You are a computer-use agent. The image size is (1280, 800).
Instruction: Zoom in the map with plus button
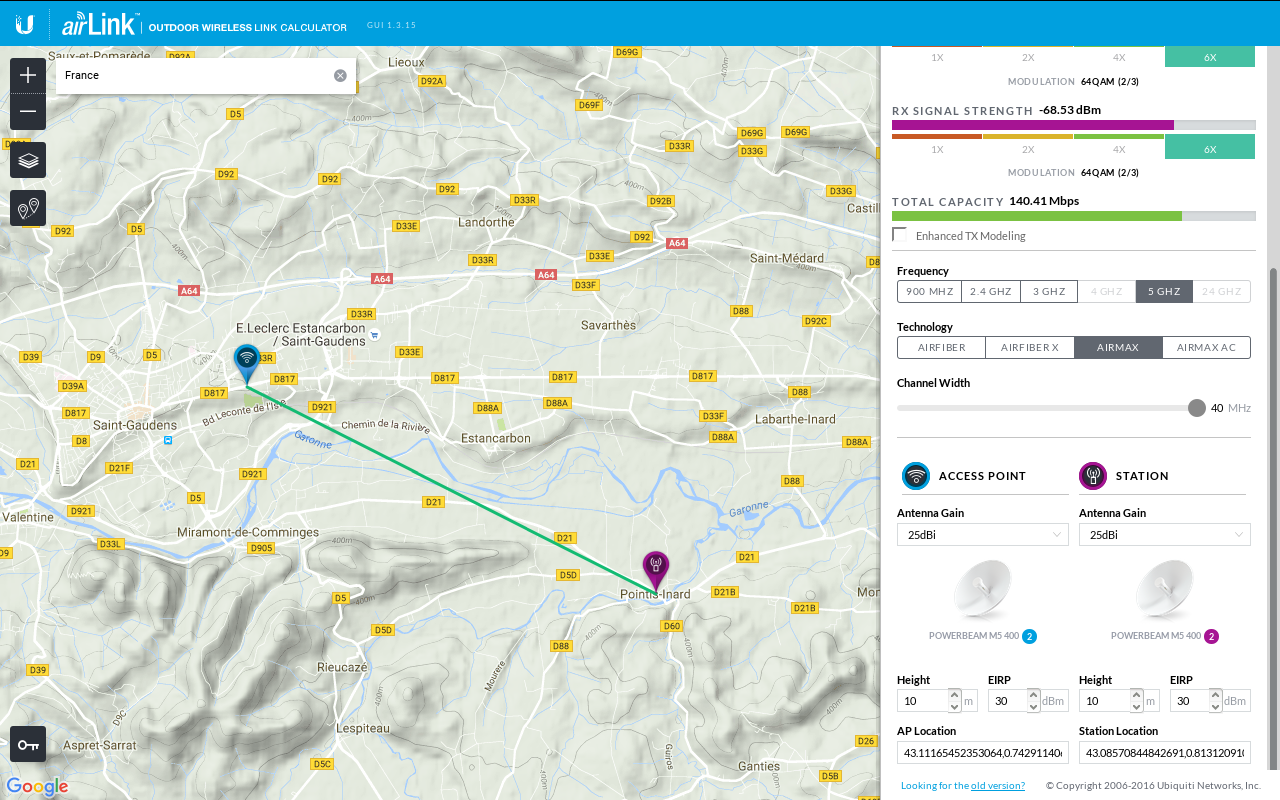pos(28,76)
